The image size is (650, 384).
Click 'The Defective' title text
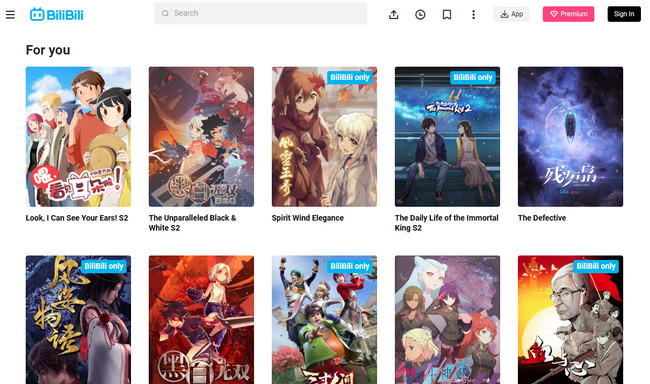(542, 218)
